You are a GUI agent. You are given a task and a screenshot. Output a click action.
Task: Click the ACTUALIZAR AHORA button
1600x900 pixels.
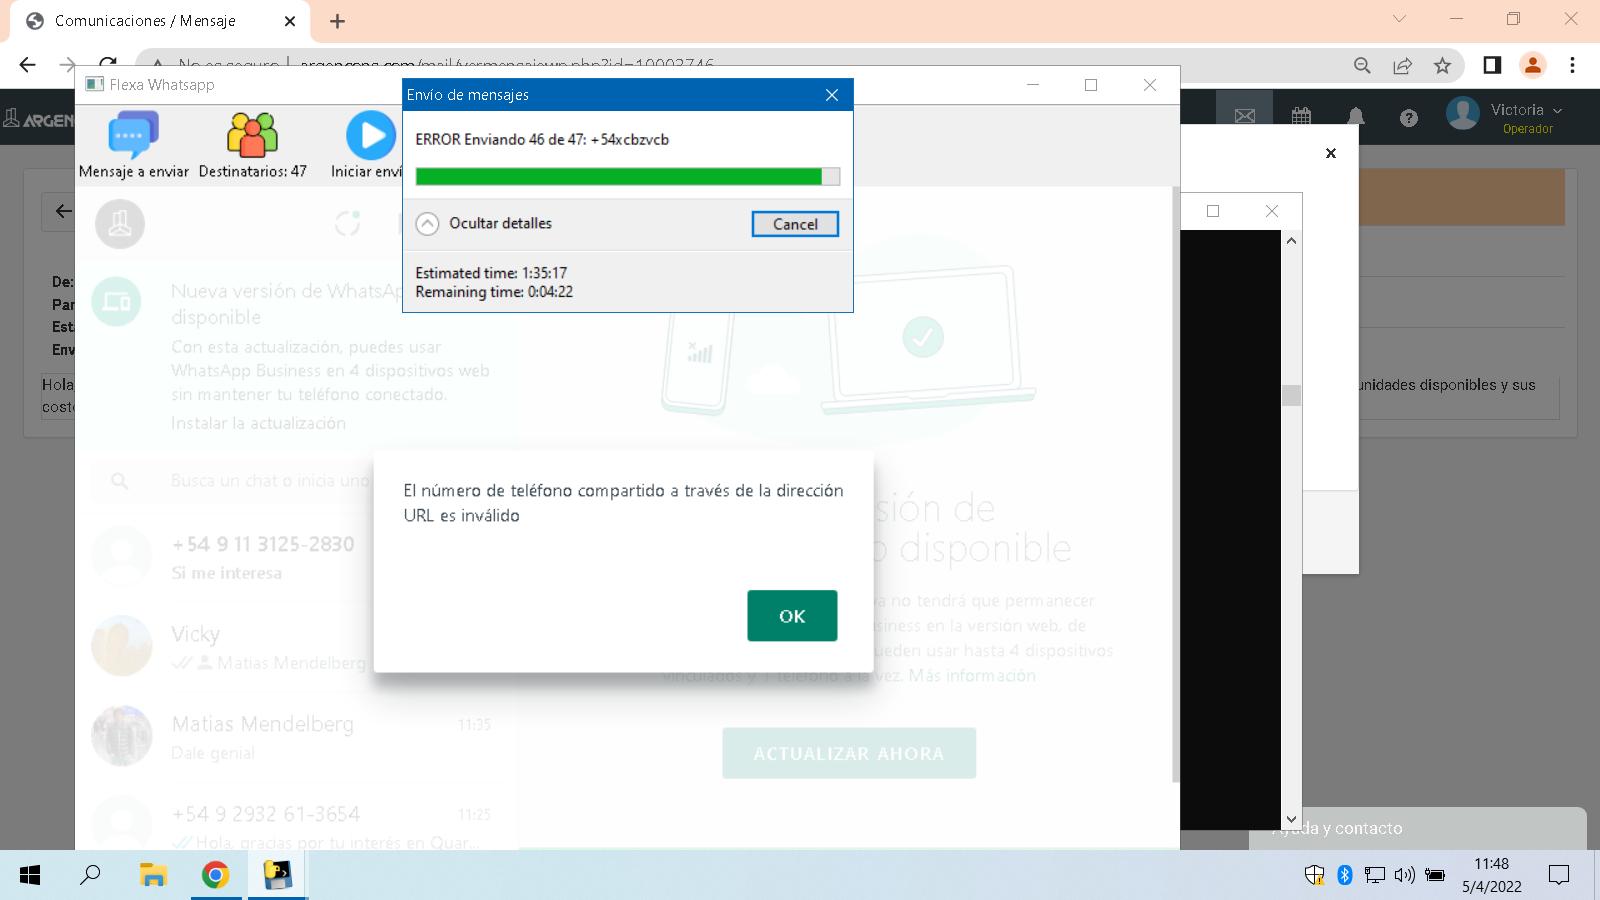click(x=849, y=753)
